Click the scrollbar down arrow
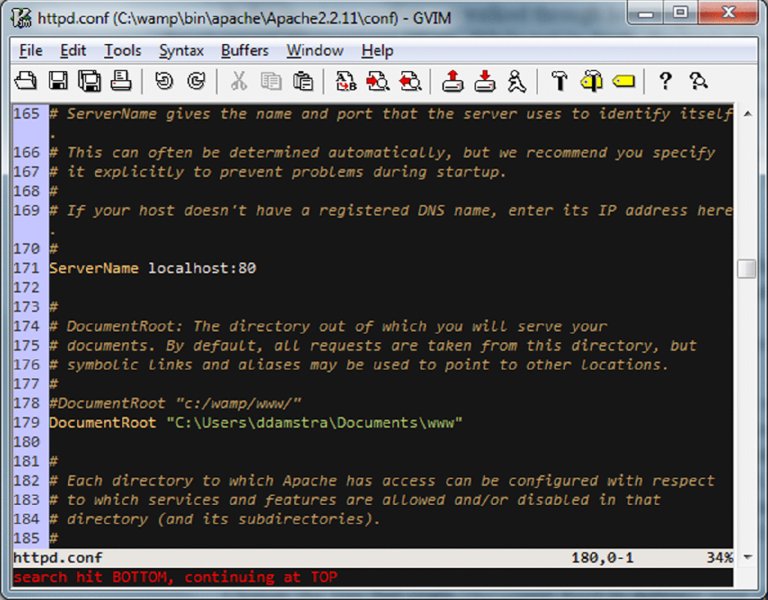Screen dimensions: 768x600 point(747,557)
